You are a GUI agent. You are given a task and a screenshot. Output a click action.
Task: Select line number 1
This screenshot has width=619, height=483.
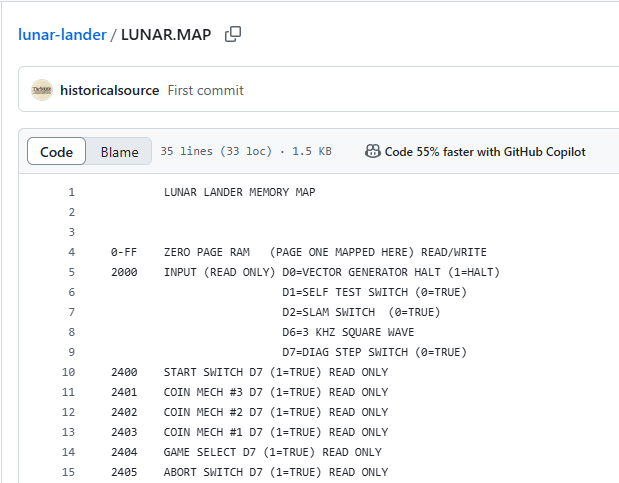tap(71, 192)
